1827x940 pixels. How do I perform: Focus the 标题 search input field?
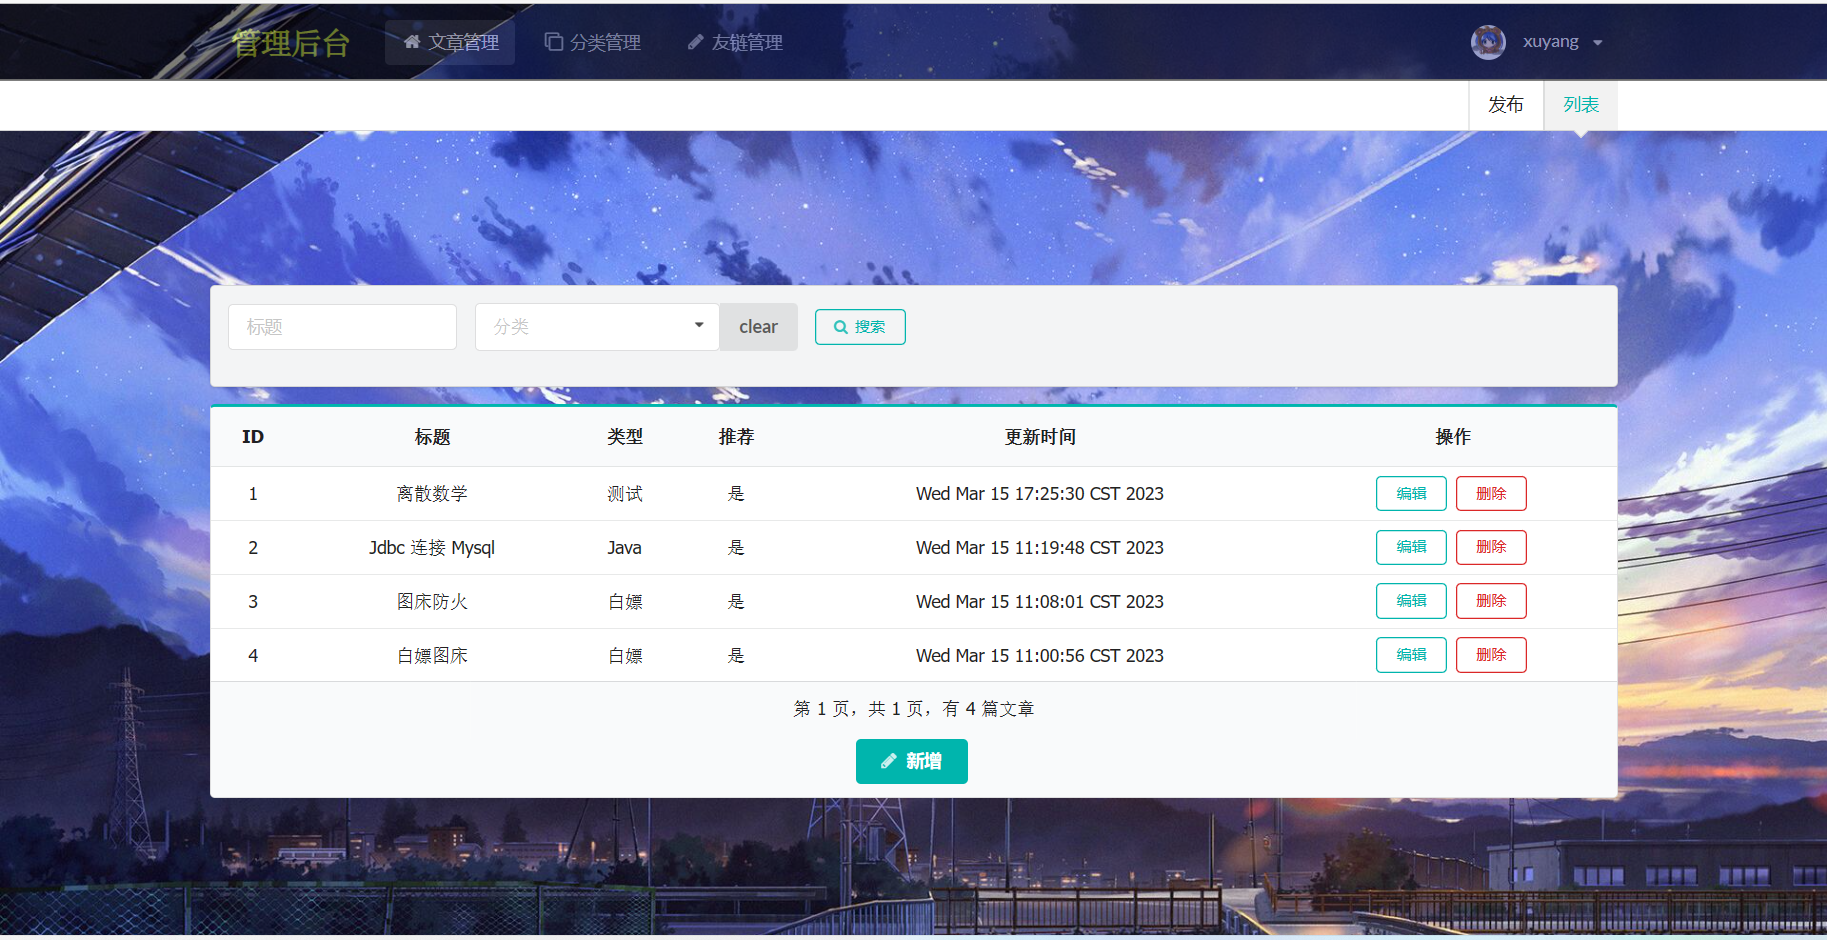[342, 327]
